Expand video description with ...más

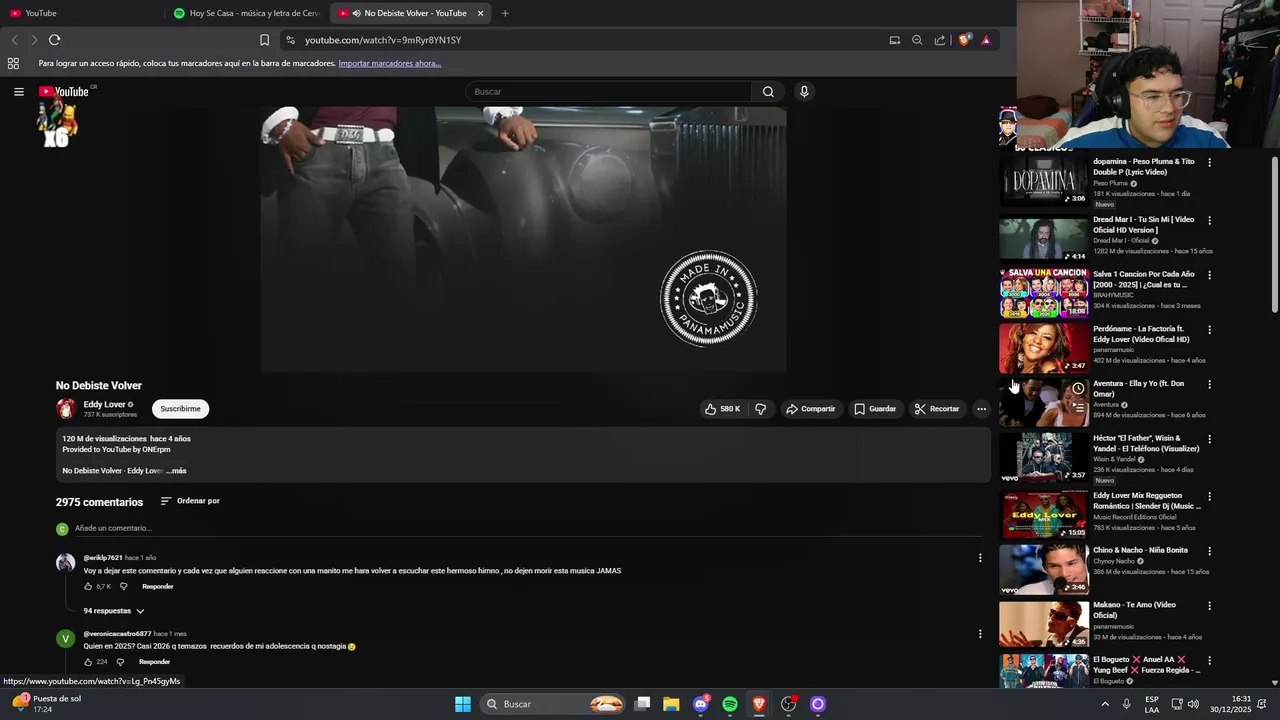point(176,471)
